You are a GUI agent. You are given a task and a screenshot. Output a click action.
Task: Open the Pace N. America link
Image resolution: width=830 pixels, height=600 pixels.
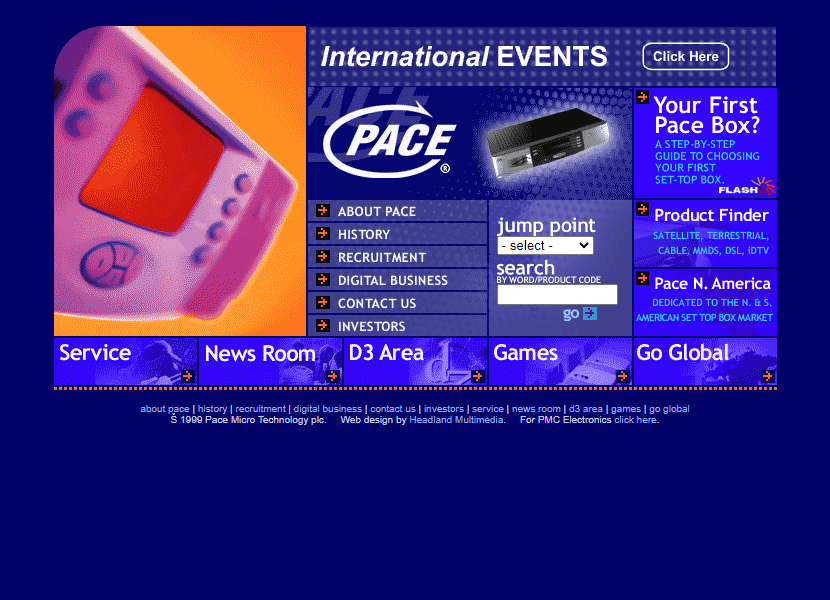click(712, 283)
